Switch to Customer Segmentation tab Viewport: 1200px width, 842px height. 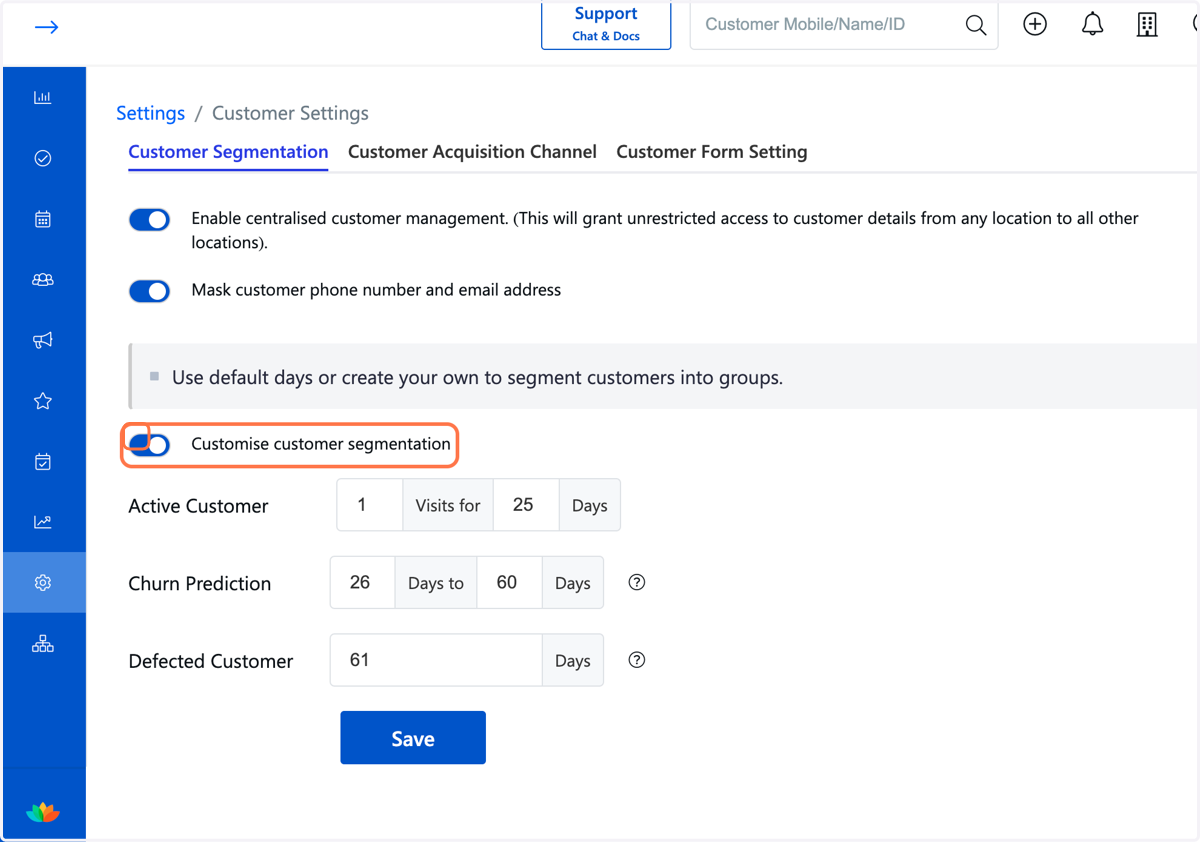pyautogui.click(x=228, y=152)
